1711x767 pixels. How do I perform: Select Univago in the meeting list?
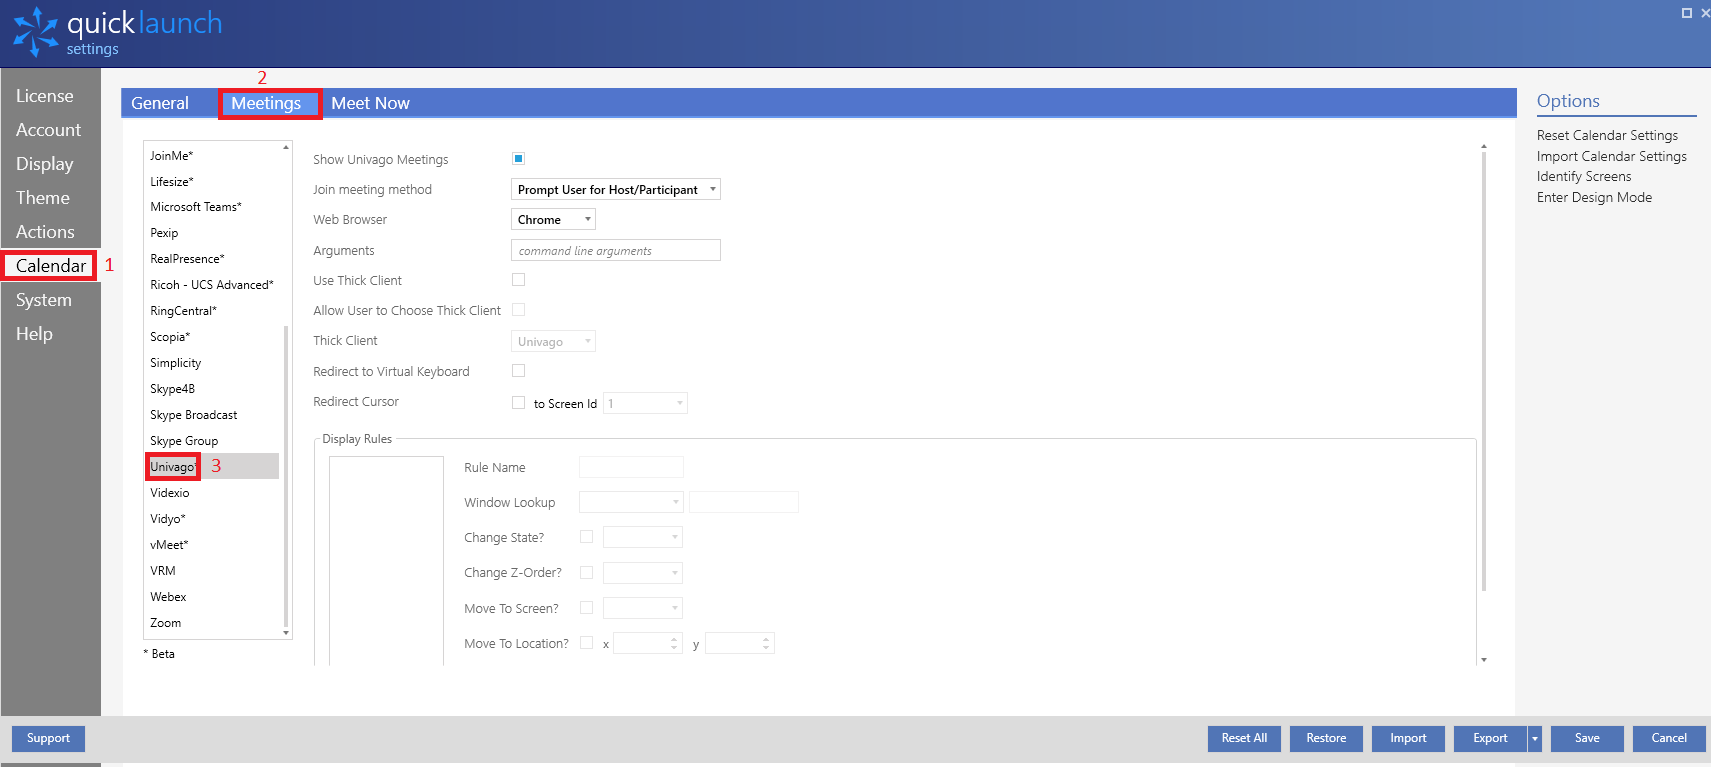(x=211, y=467)
